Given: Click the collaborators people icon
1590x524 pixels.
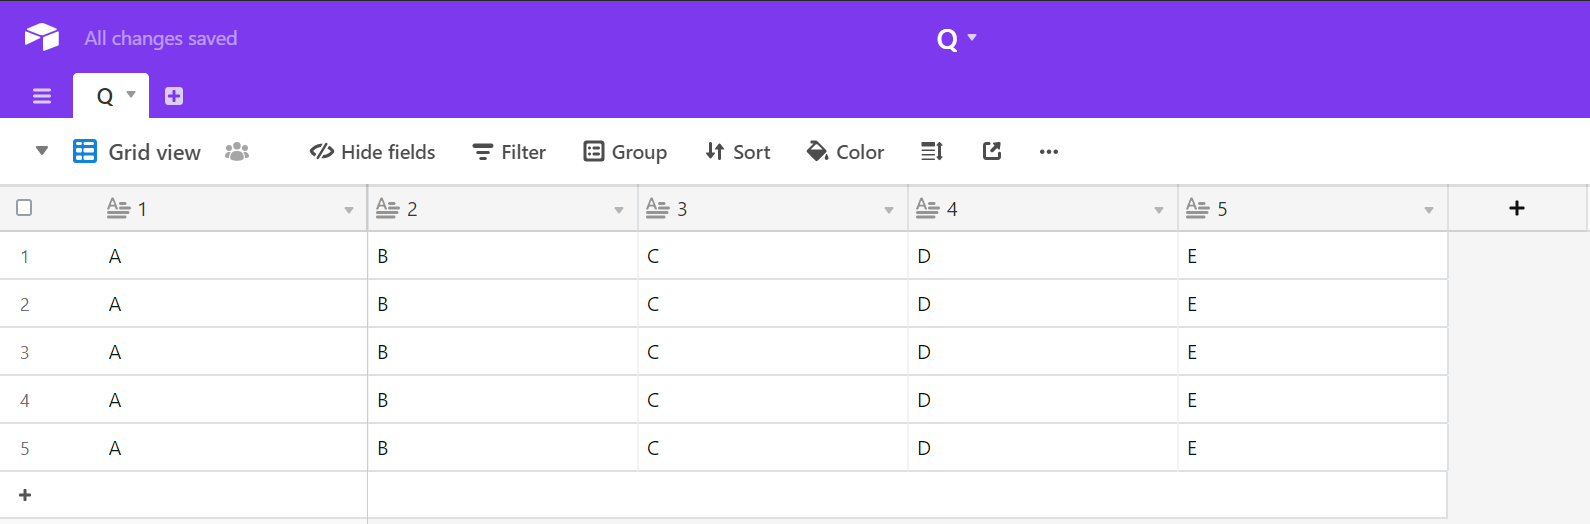Looking at the screenshot, I should (x=237, y=152).
